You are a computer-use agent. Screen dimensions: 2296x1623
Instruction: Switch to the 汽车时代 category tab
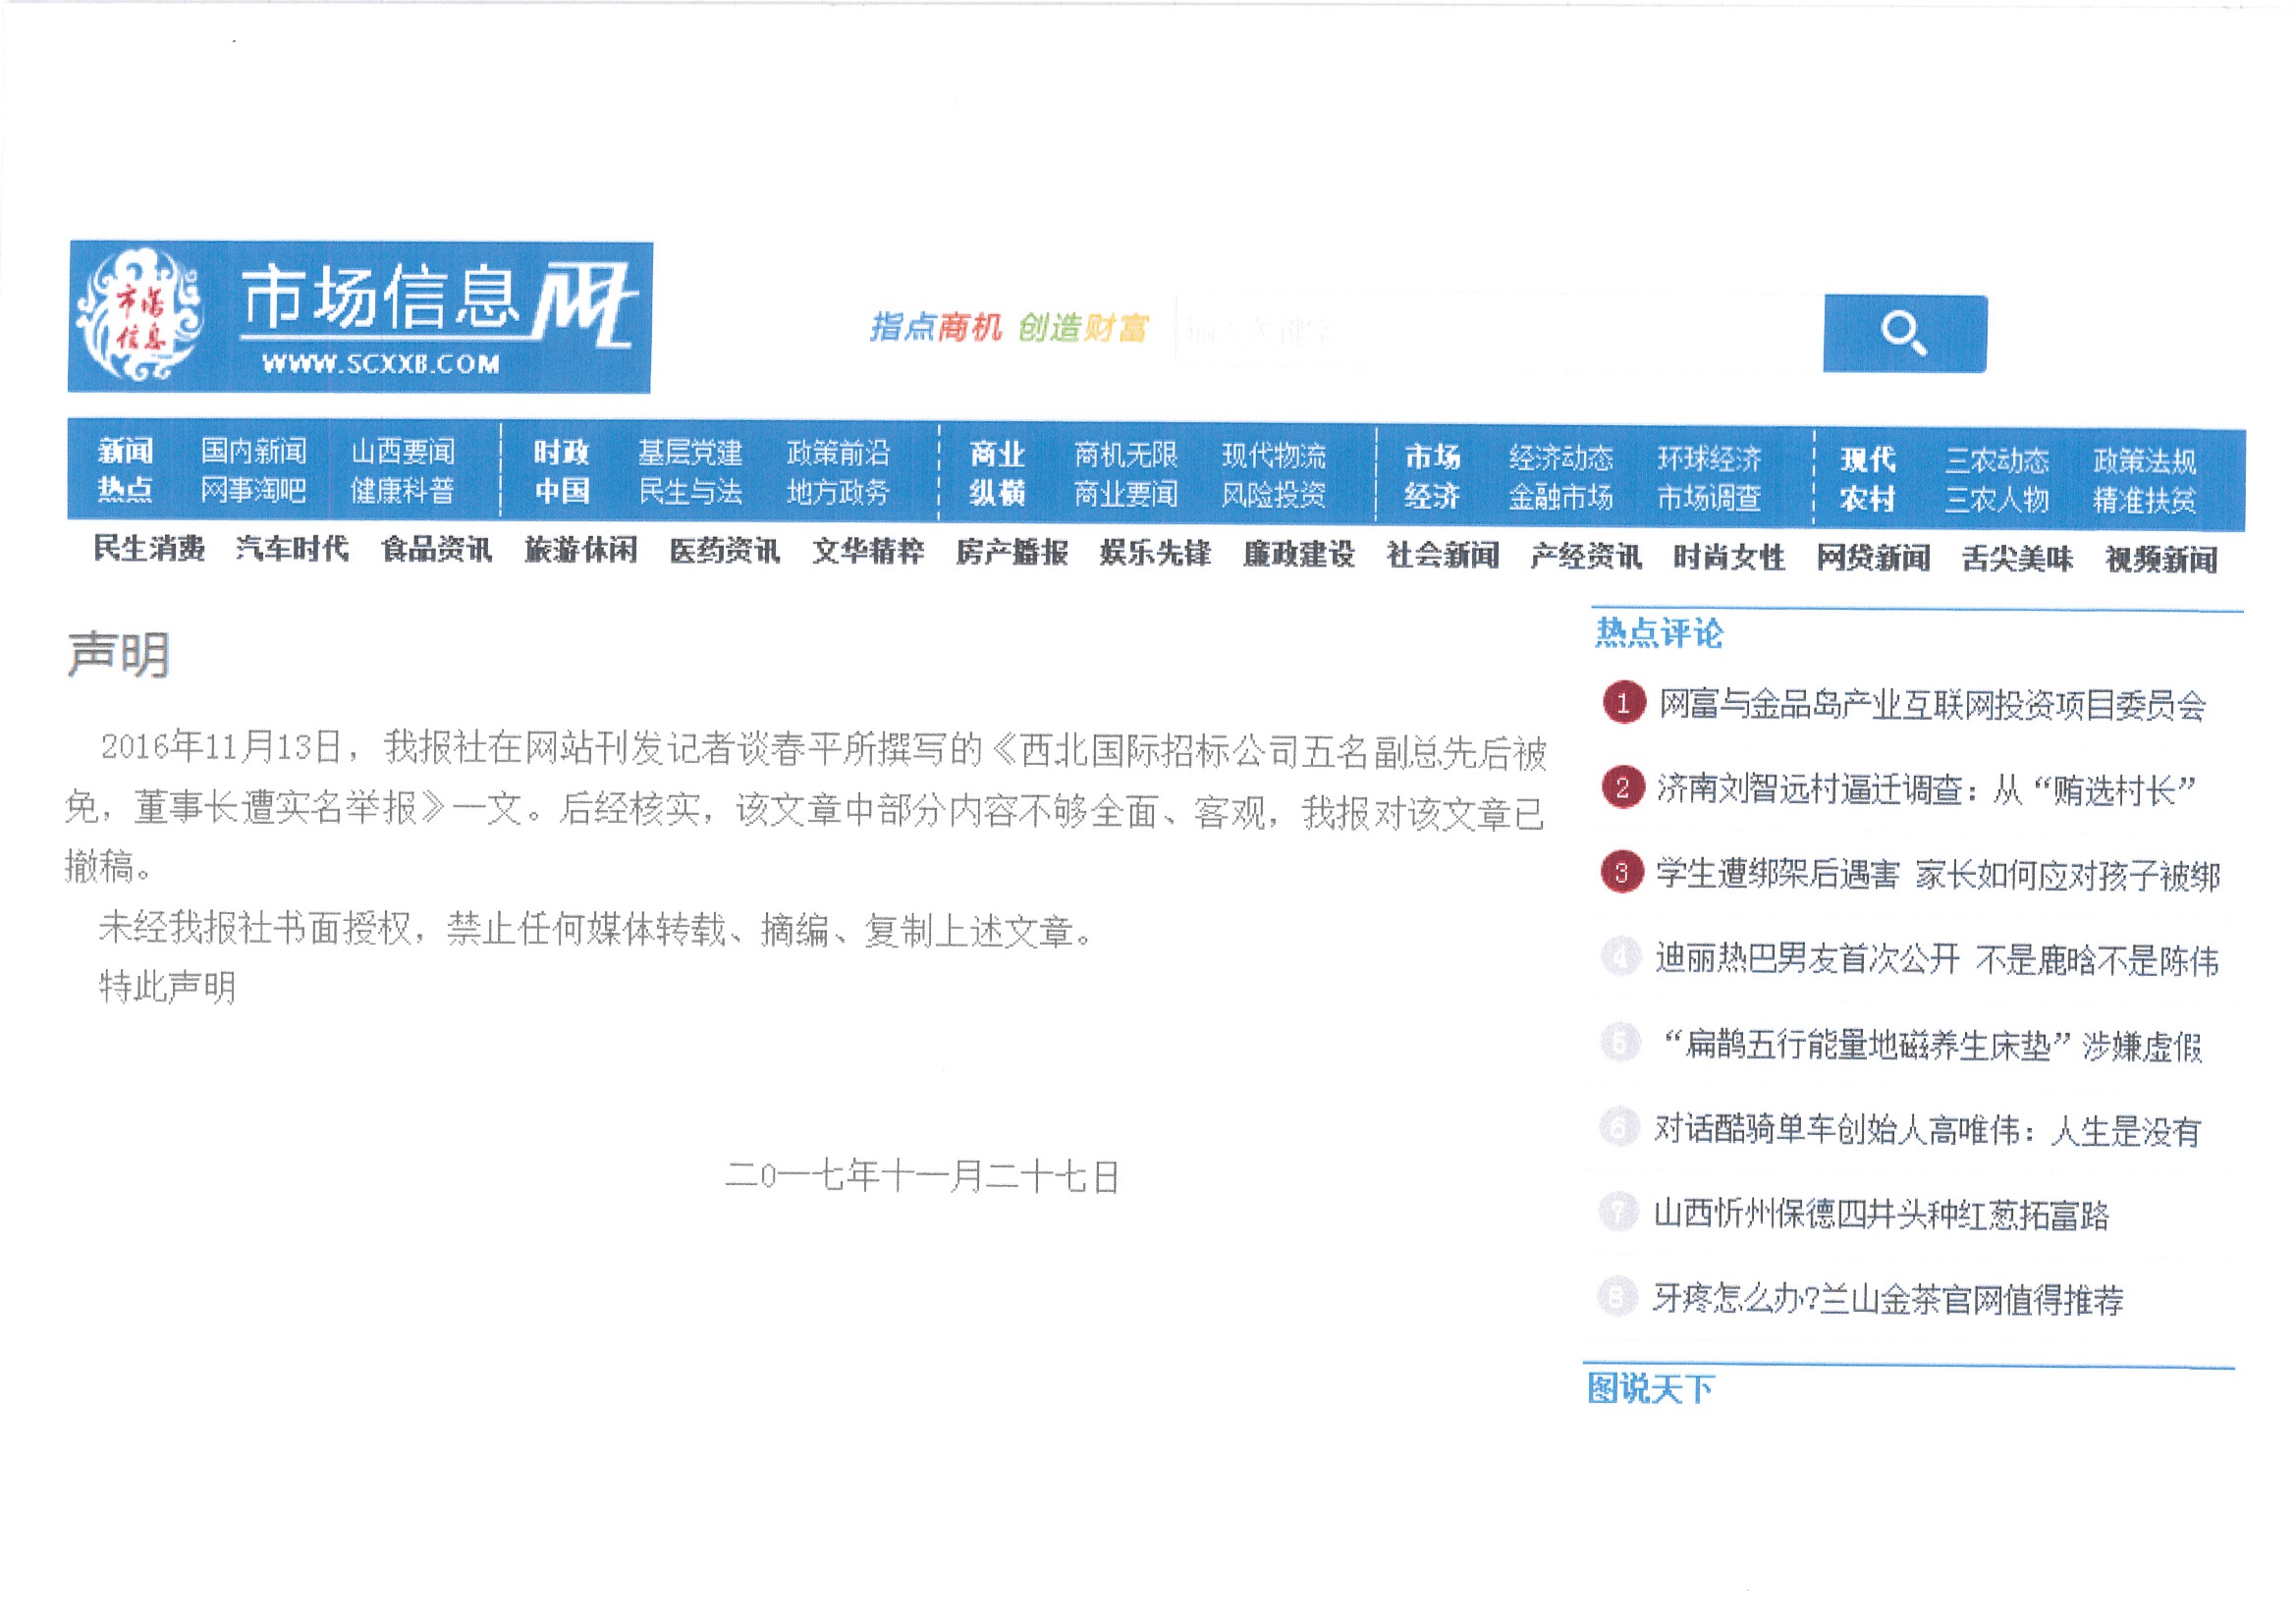(x=292, y=549)
